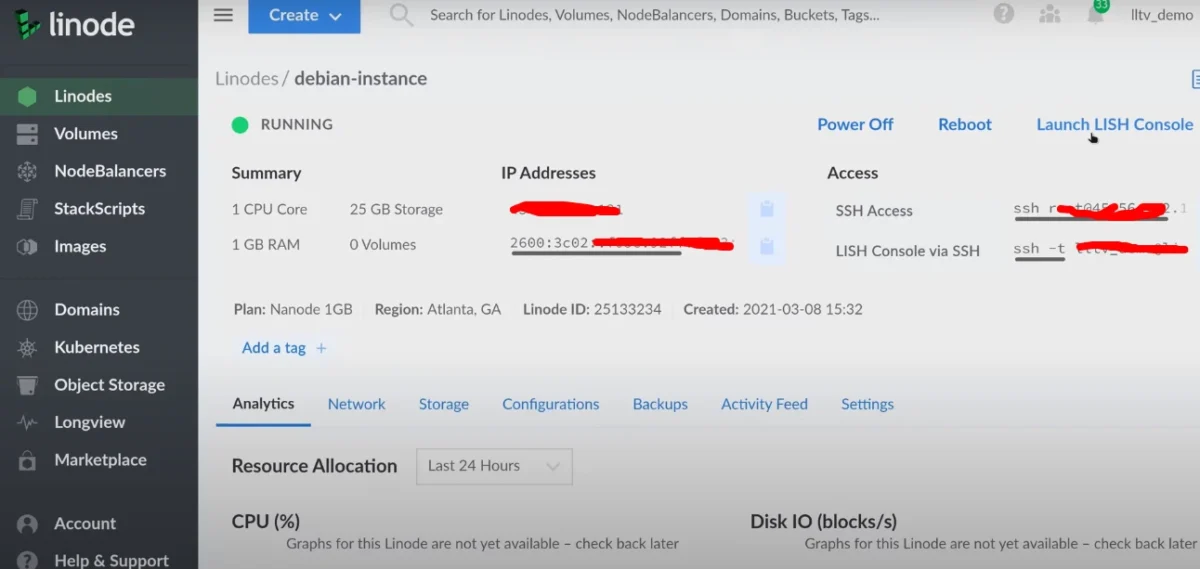Viewport: 1200px width, 569px height.
Task: Click the Region: Atlanta, GA text
Action: point(438,310)
